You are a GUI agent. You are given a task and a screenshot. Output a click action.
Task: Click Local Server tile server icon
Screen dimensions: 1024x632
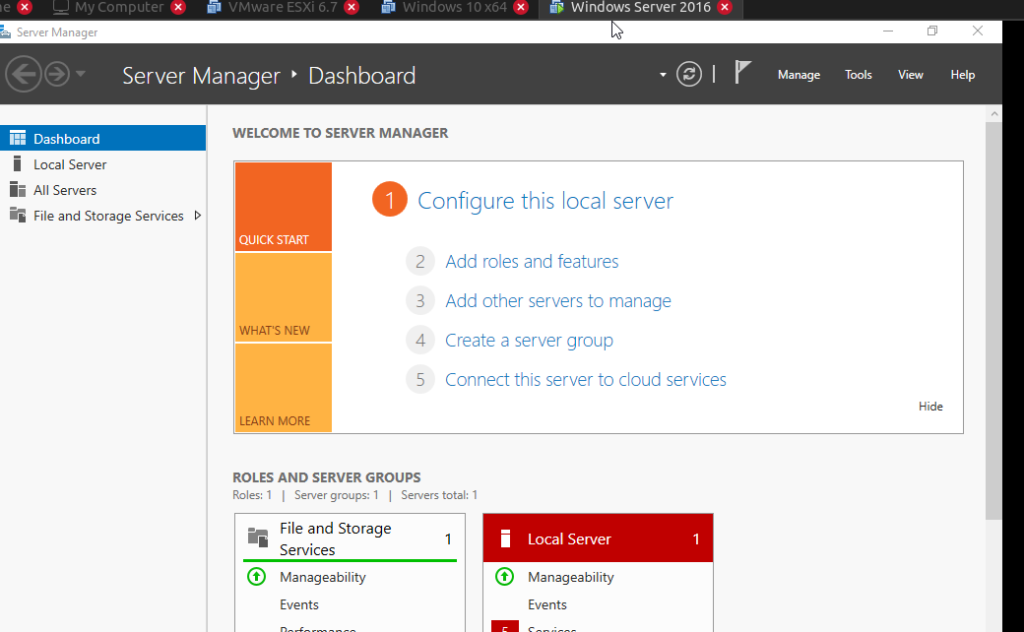pos(505,538)
